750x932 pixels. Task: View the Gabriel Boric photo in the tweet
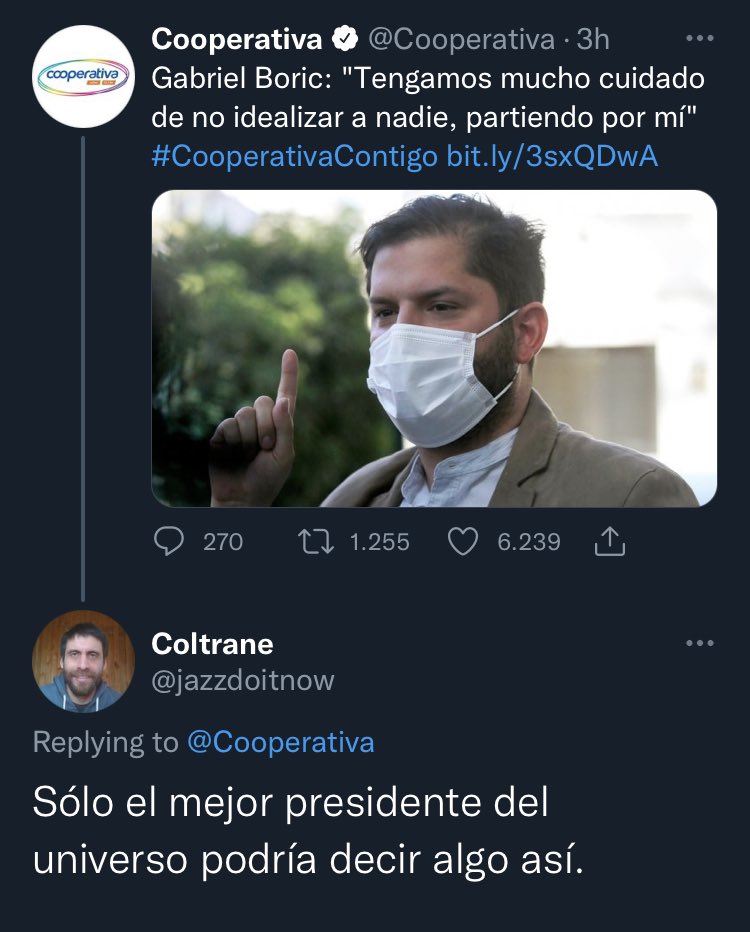(x=434, y=348)
